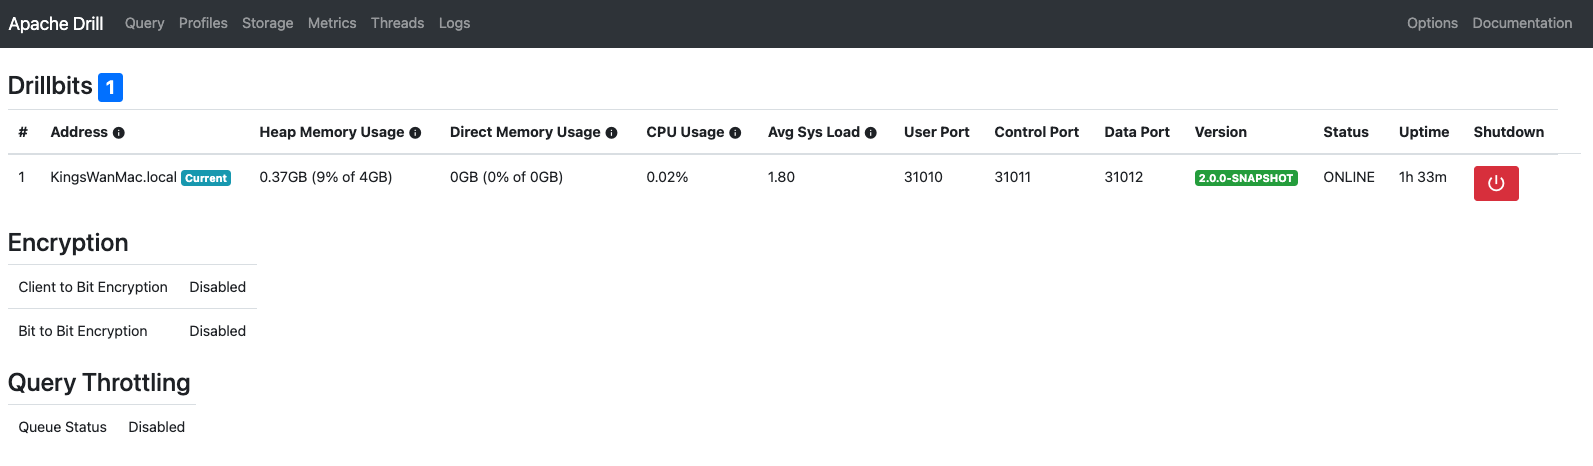Open the Threads navigation item
The height and width of the screenshot is (466, 1593).
coord(397,23)
